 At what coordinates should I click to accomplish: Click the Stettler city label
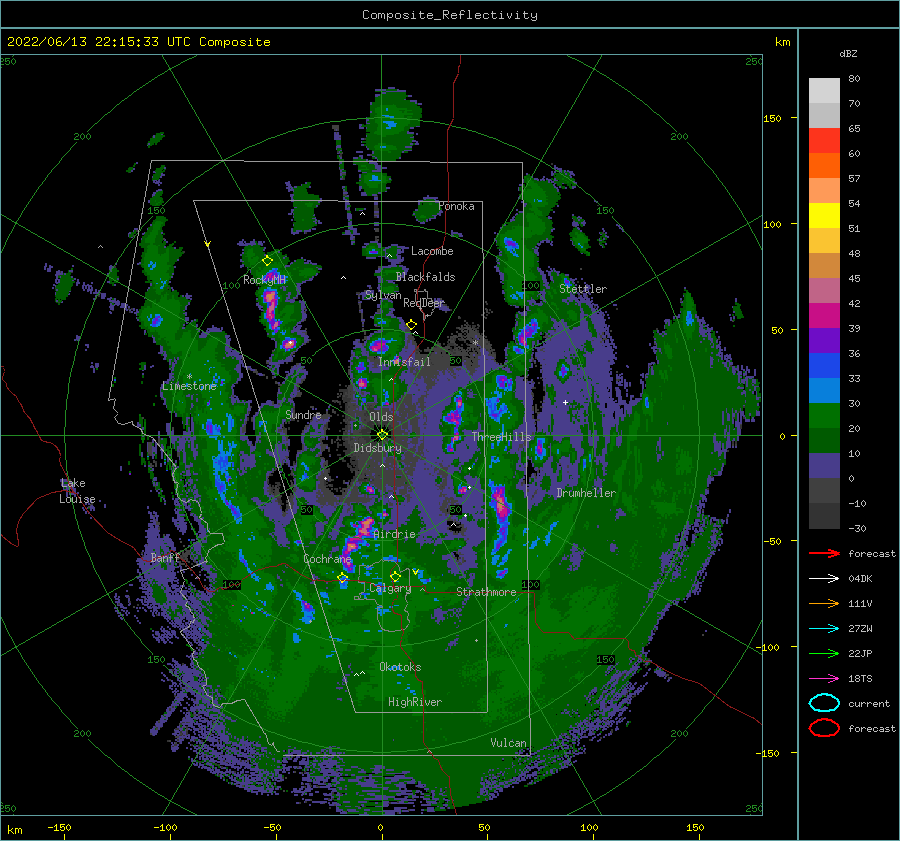(x=583, y=289)
